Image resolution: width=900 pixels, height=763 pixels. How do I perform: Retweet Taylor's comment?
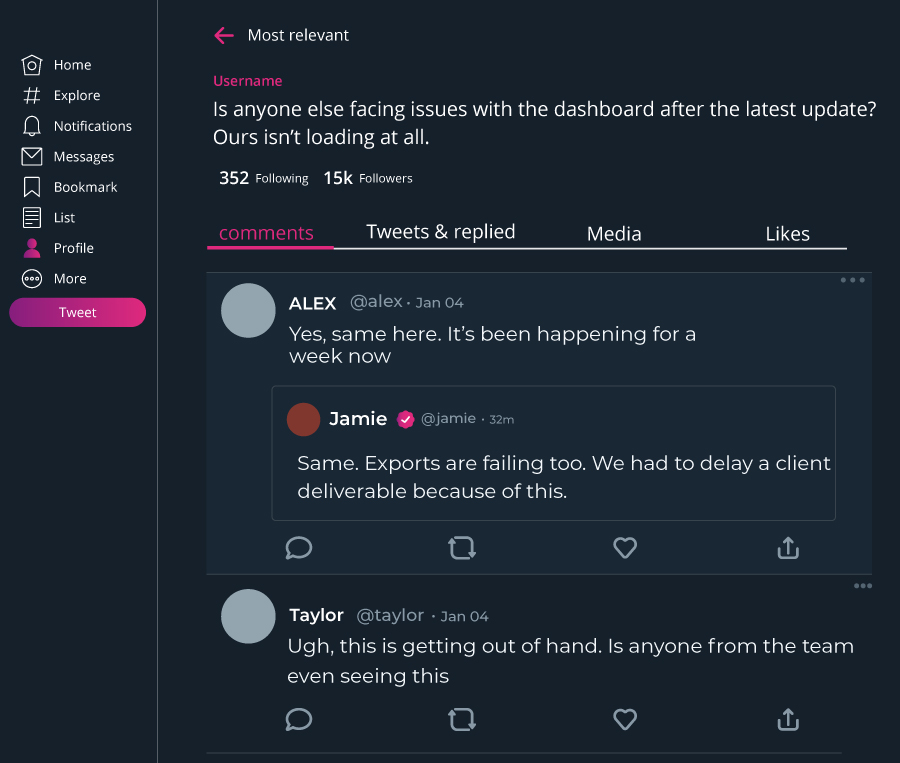462,720
